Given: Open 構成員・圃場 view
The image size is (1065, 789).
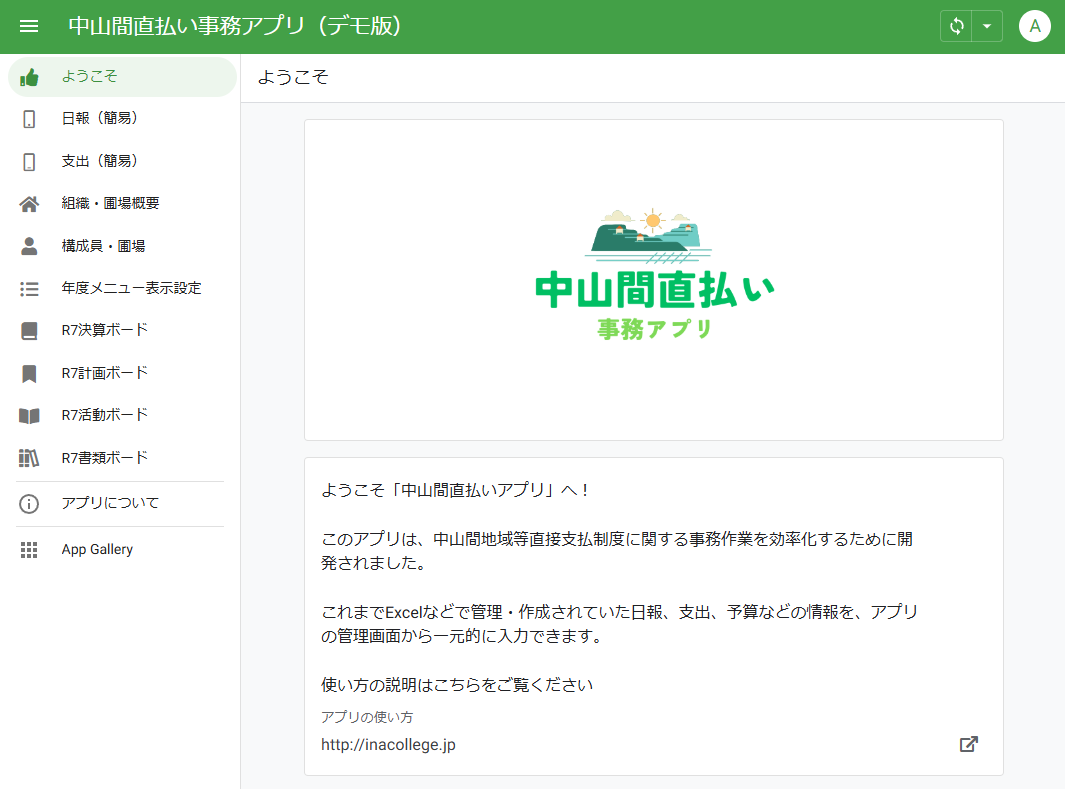Looking at the screenshot, I should 122,246.
